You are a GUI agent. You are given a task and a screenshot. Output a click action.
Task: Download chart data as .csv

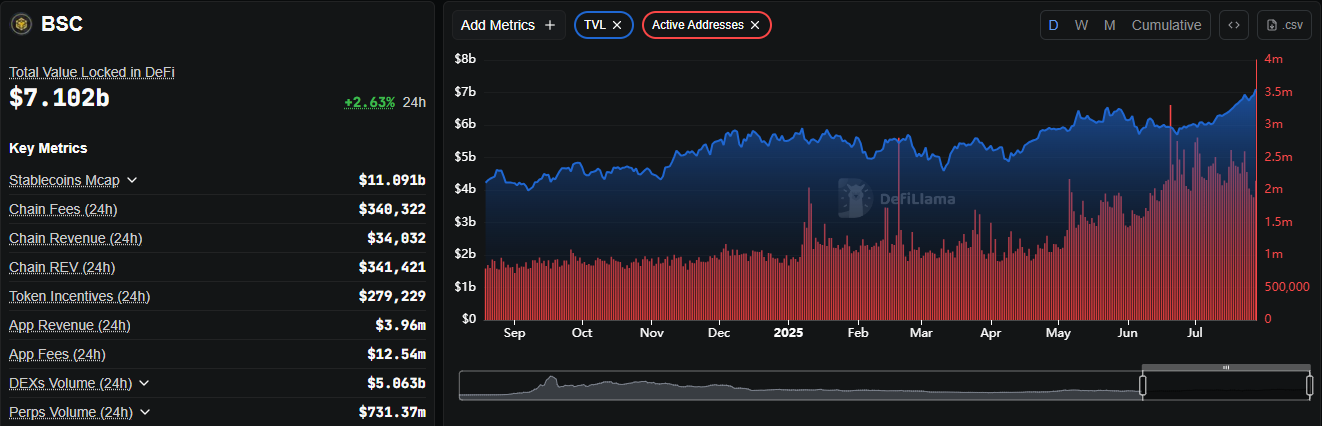pyautogui.click(x=1284, y=25)
